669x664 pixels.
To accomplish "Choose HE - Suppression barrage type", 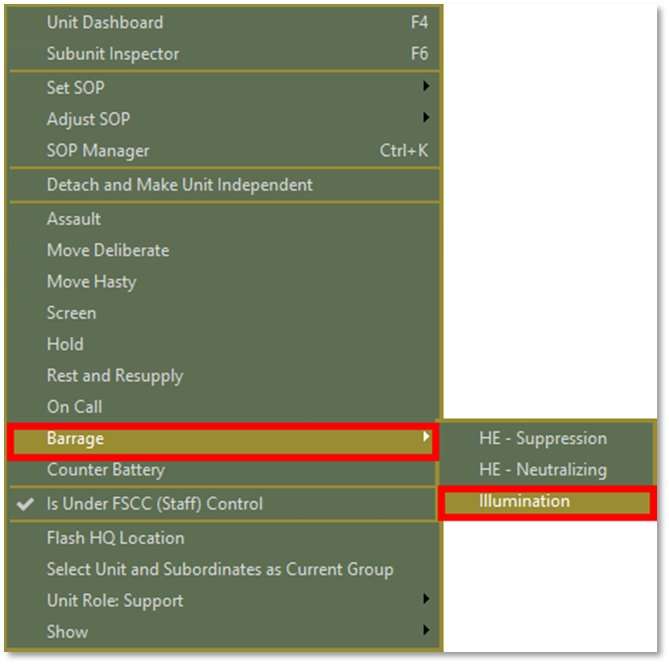I will pyautogui.click(x=543, y=439).
